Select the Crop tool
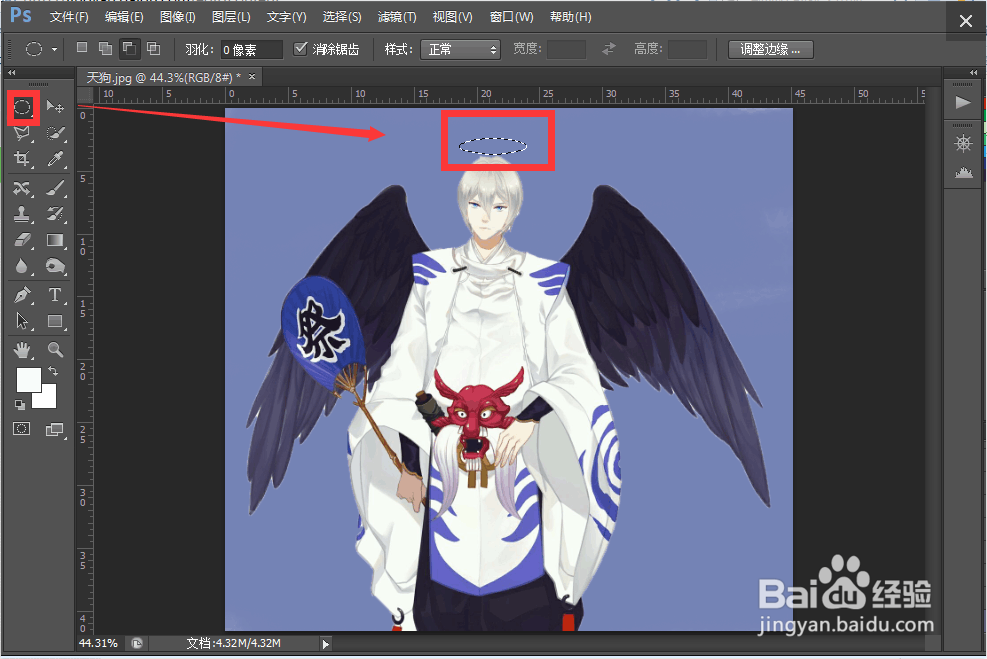This screenshot has width=987, height=659. (23, 159)
